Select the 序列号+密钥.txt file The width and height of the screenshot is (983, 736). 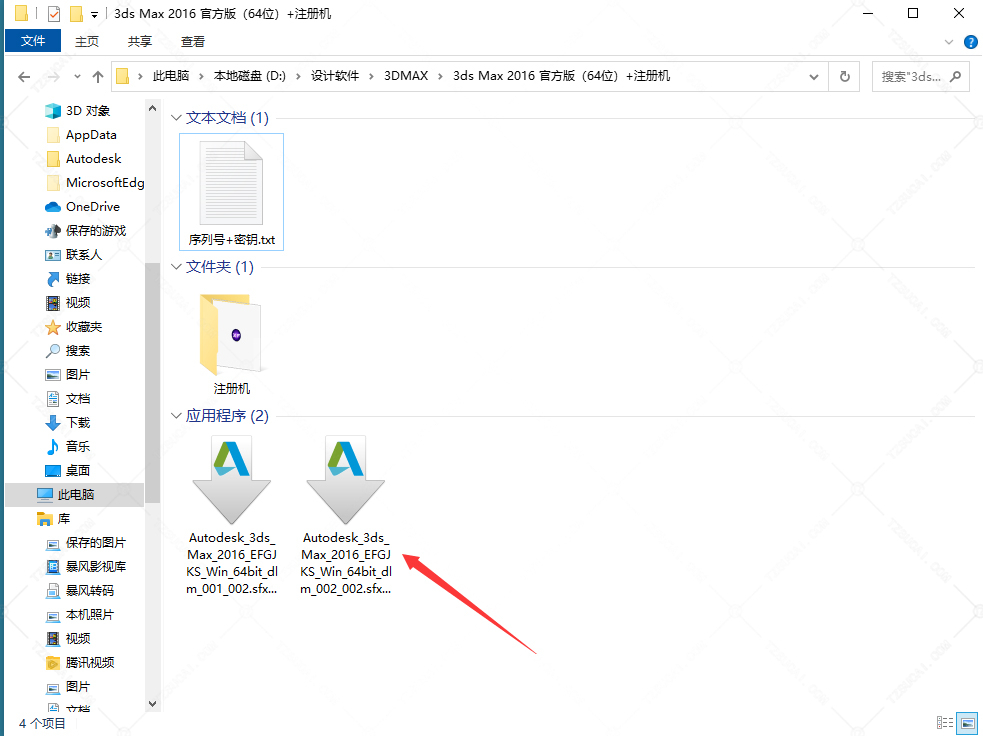[x=231, y=192]
